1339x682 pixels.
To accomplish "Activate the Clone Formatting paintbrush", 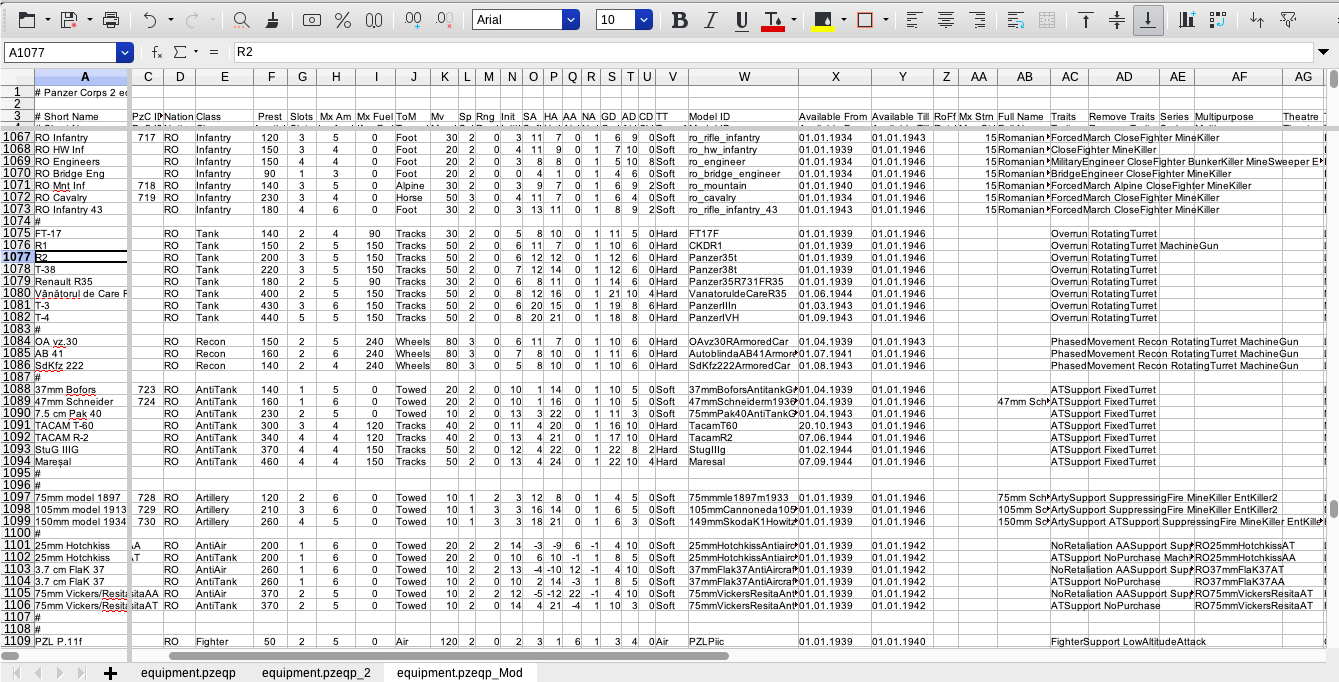I will point(271,20).
